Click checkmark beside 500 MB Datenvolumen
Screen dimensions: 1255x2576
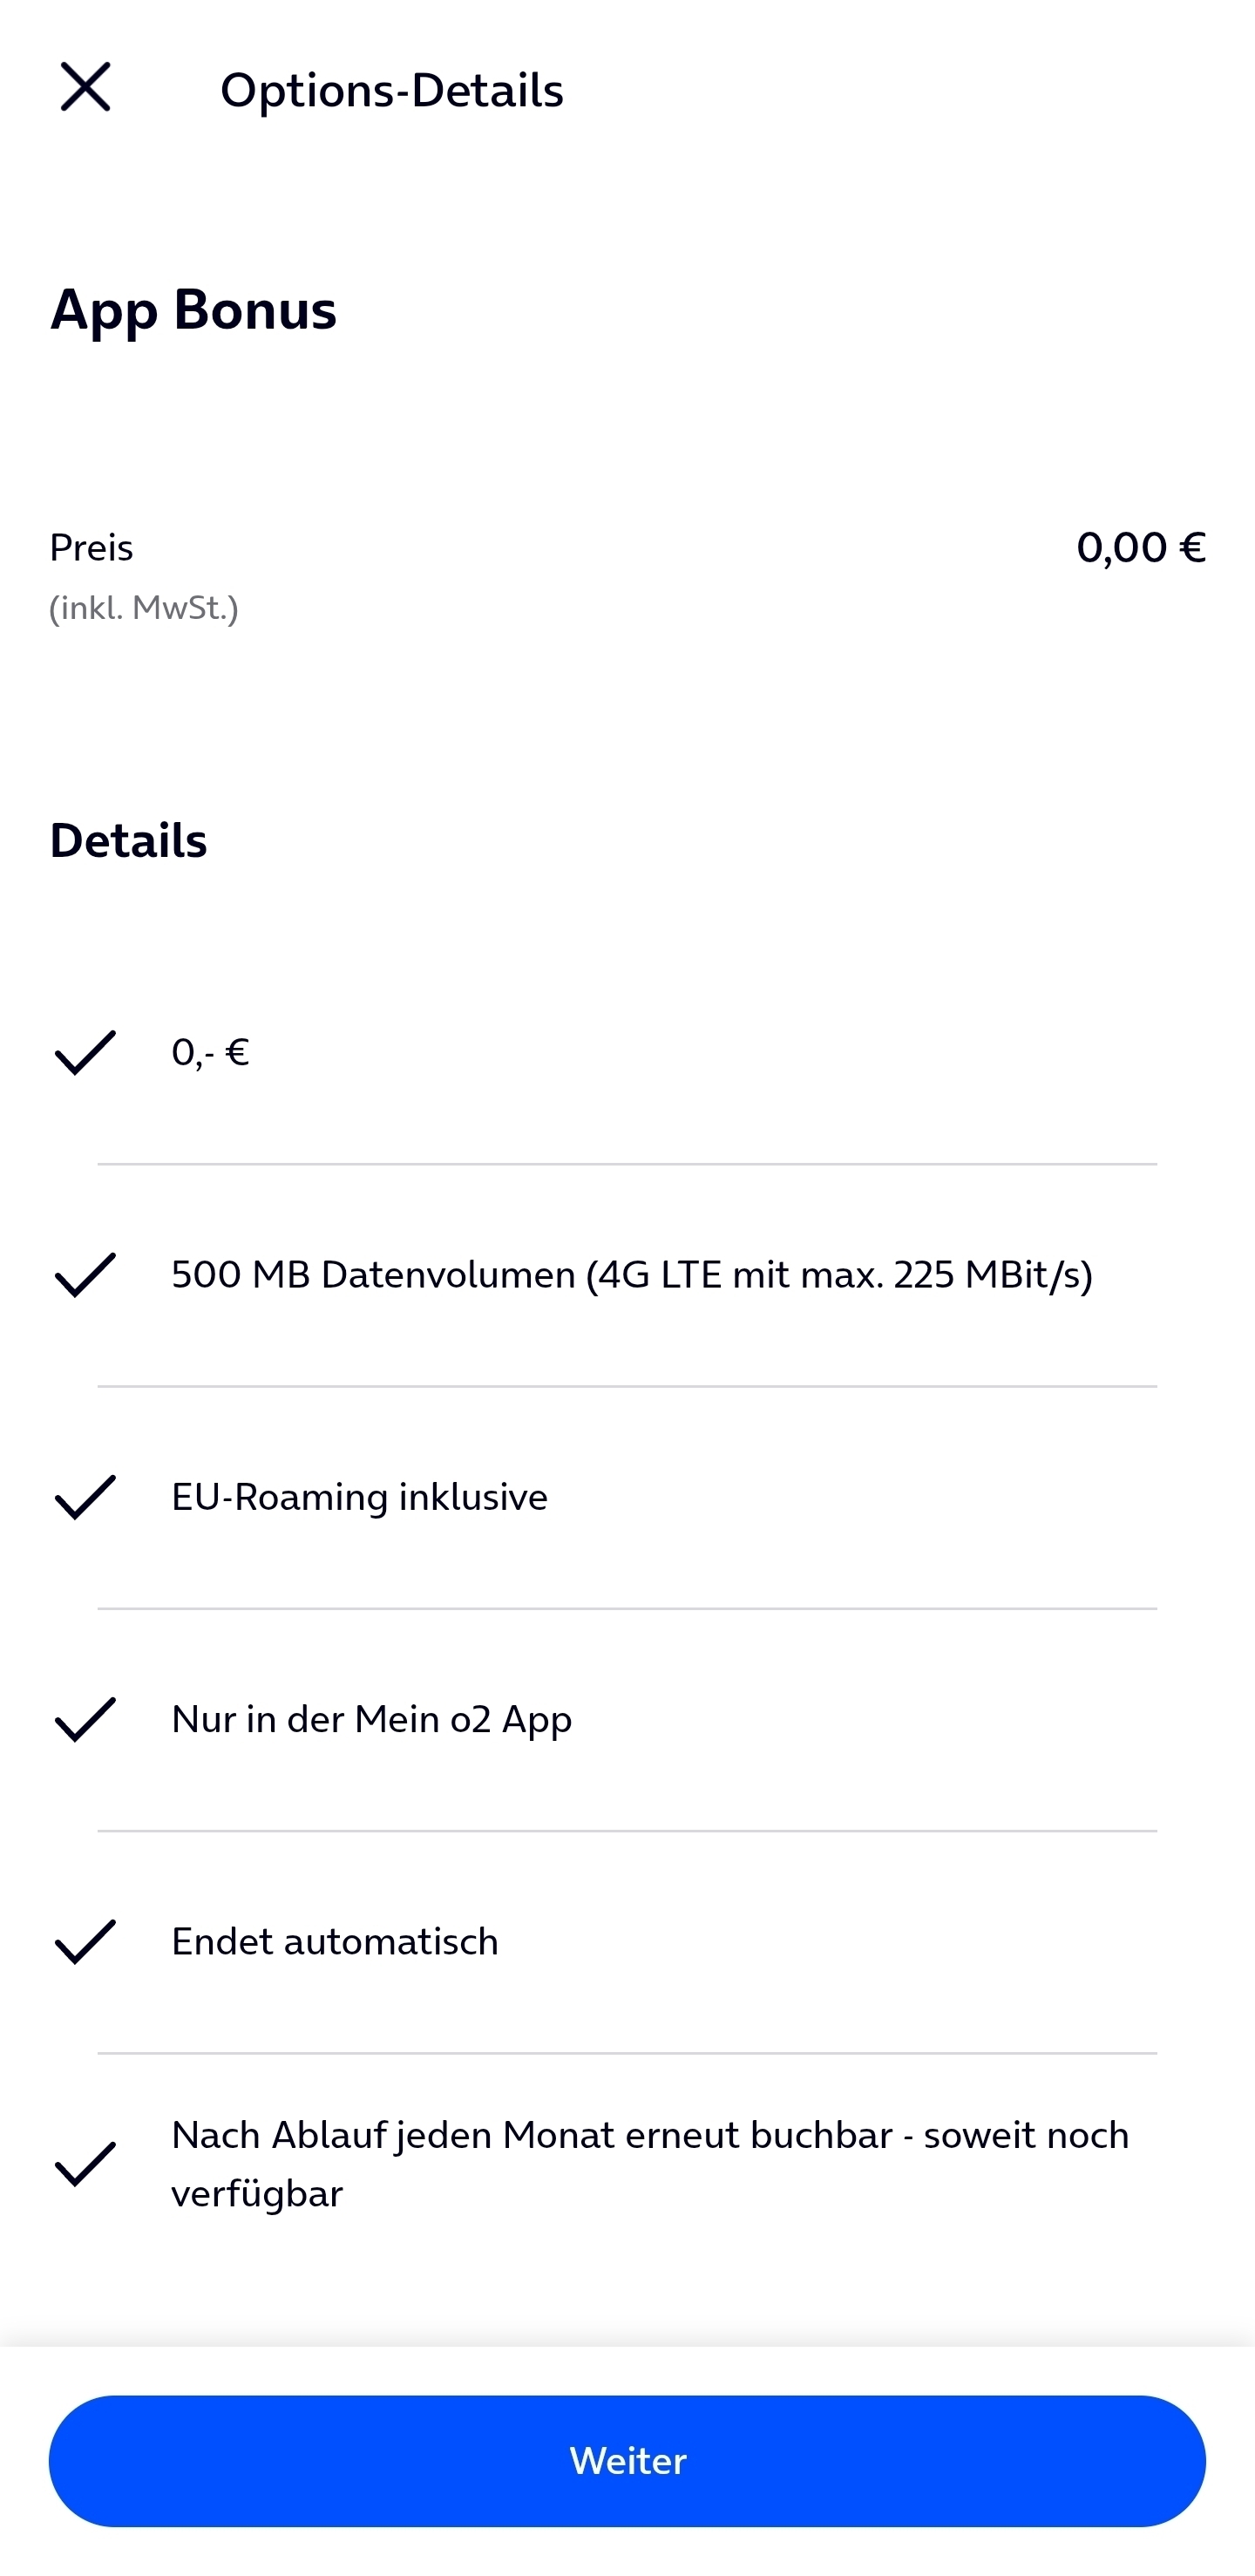[85, 1274]
